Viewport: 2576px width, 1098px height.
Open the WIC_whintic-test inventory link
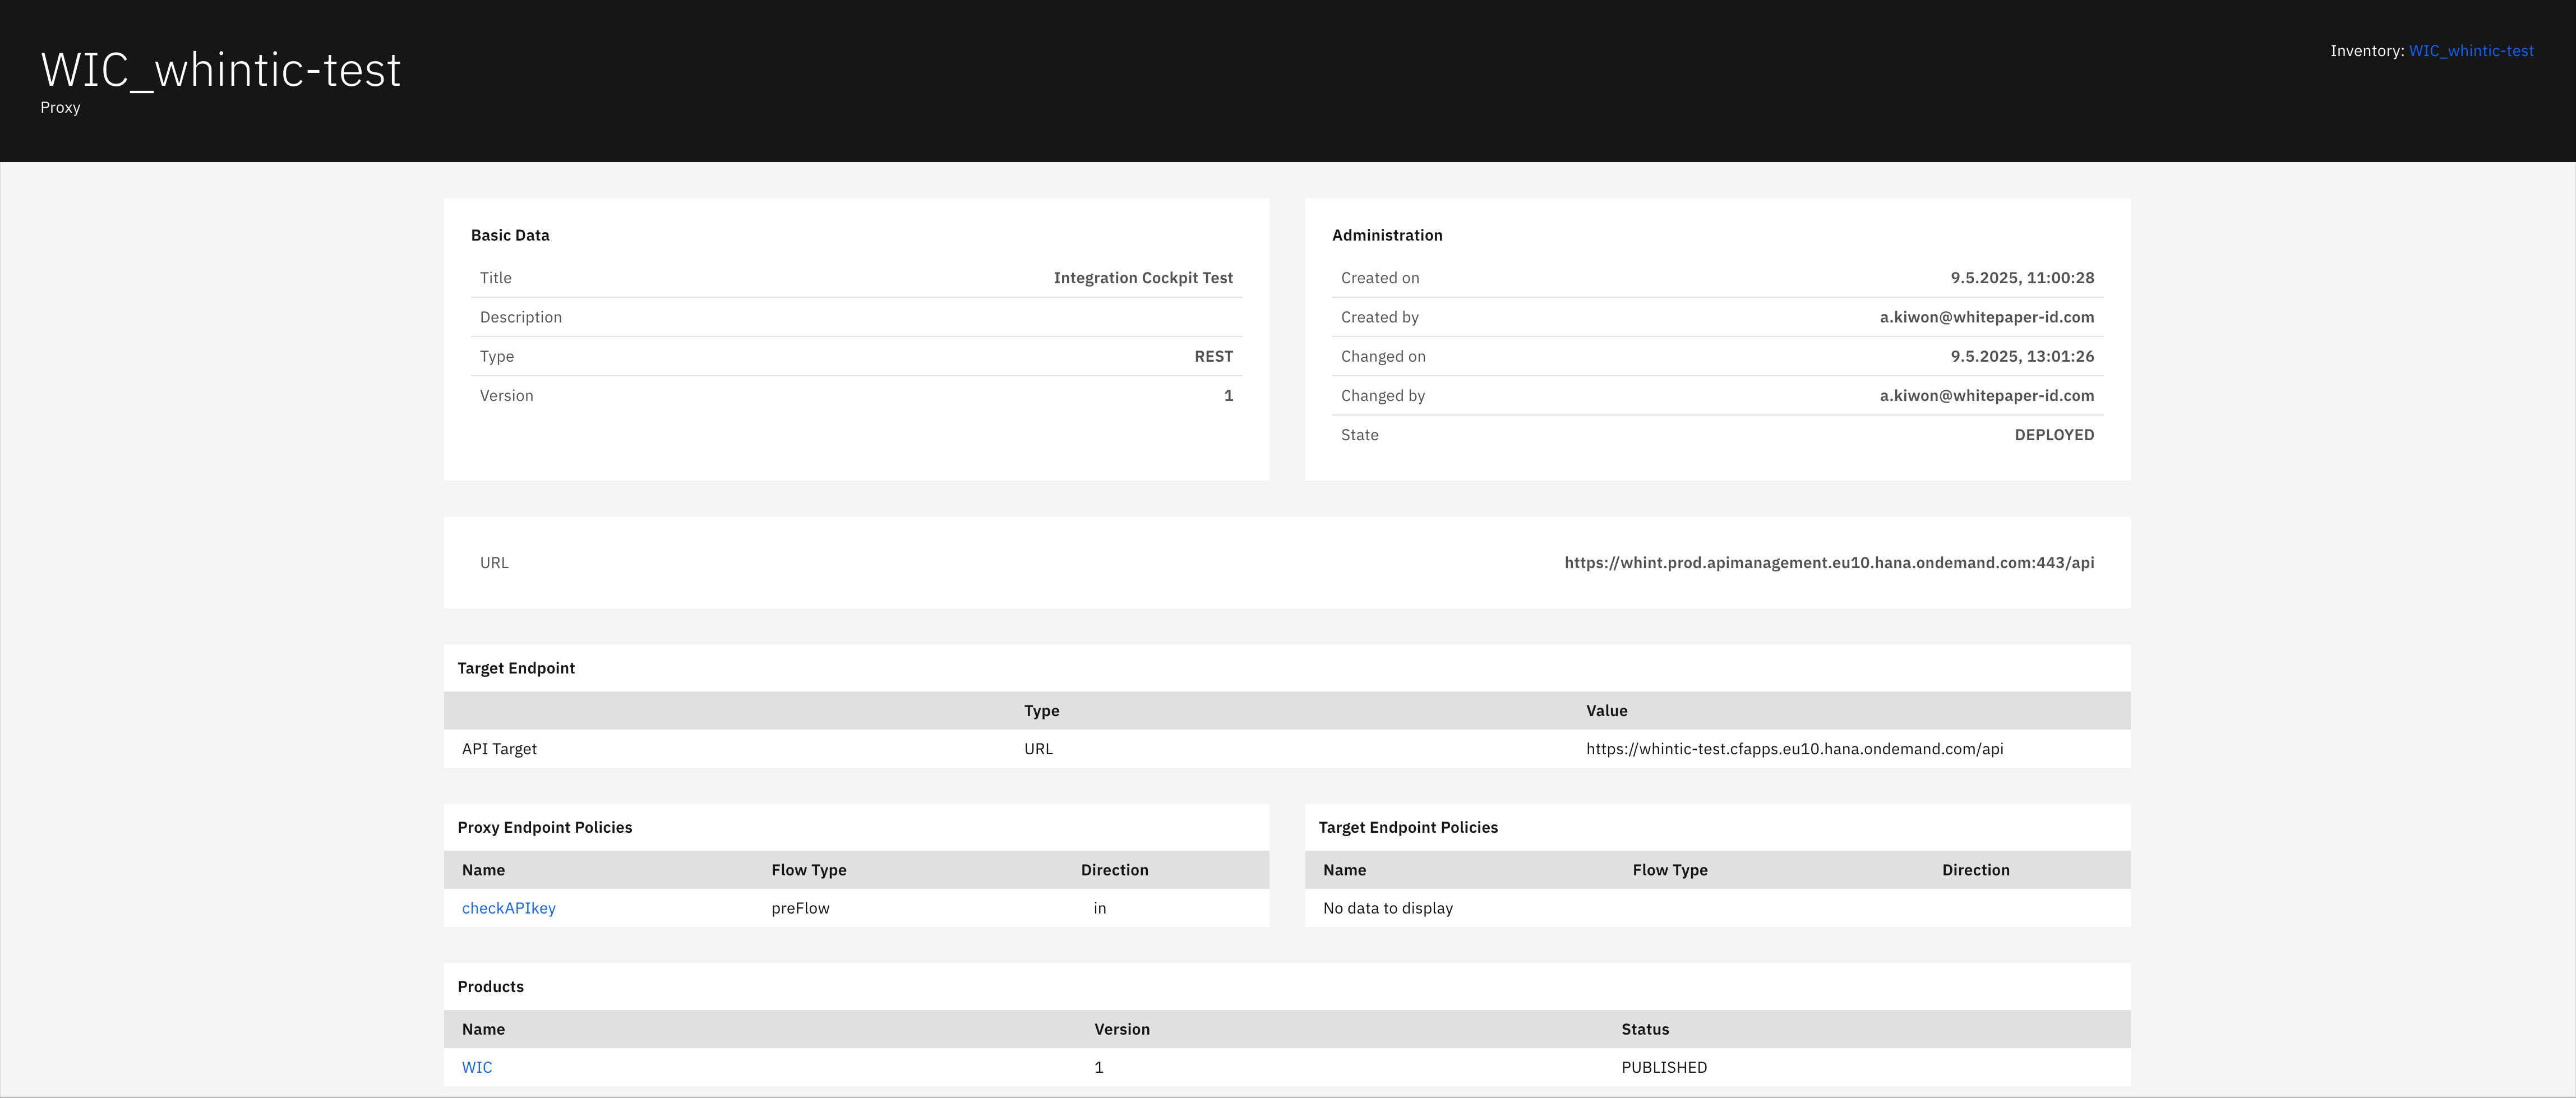(x=2471, y=51)
